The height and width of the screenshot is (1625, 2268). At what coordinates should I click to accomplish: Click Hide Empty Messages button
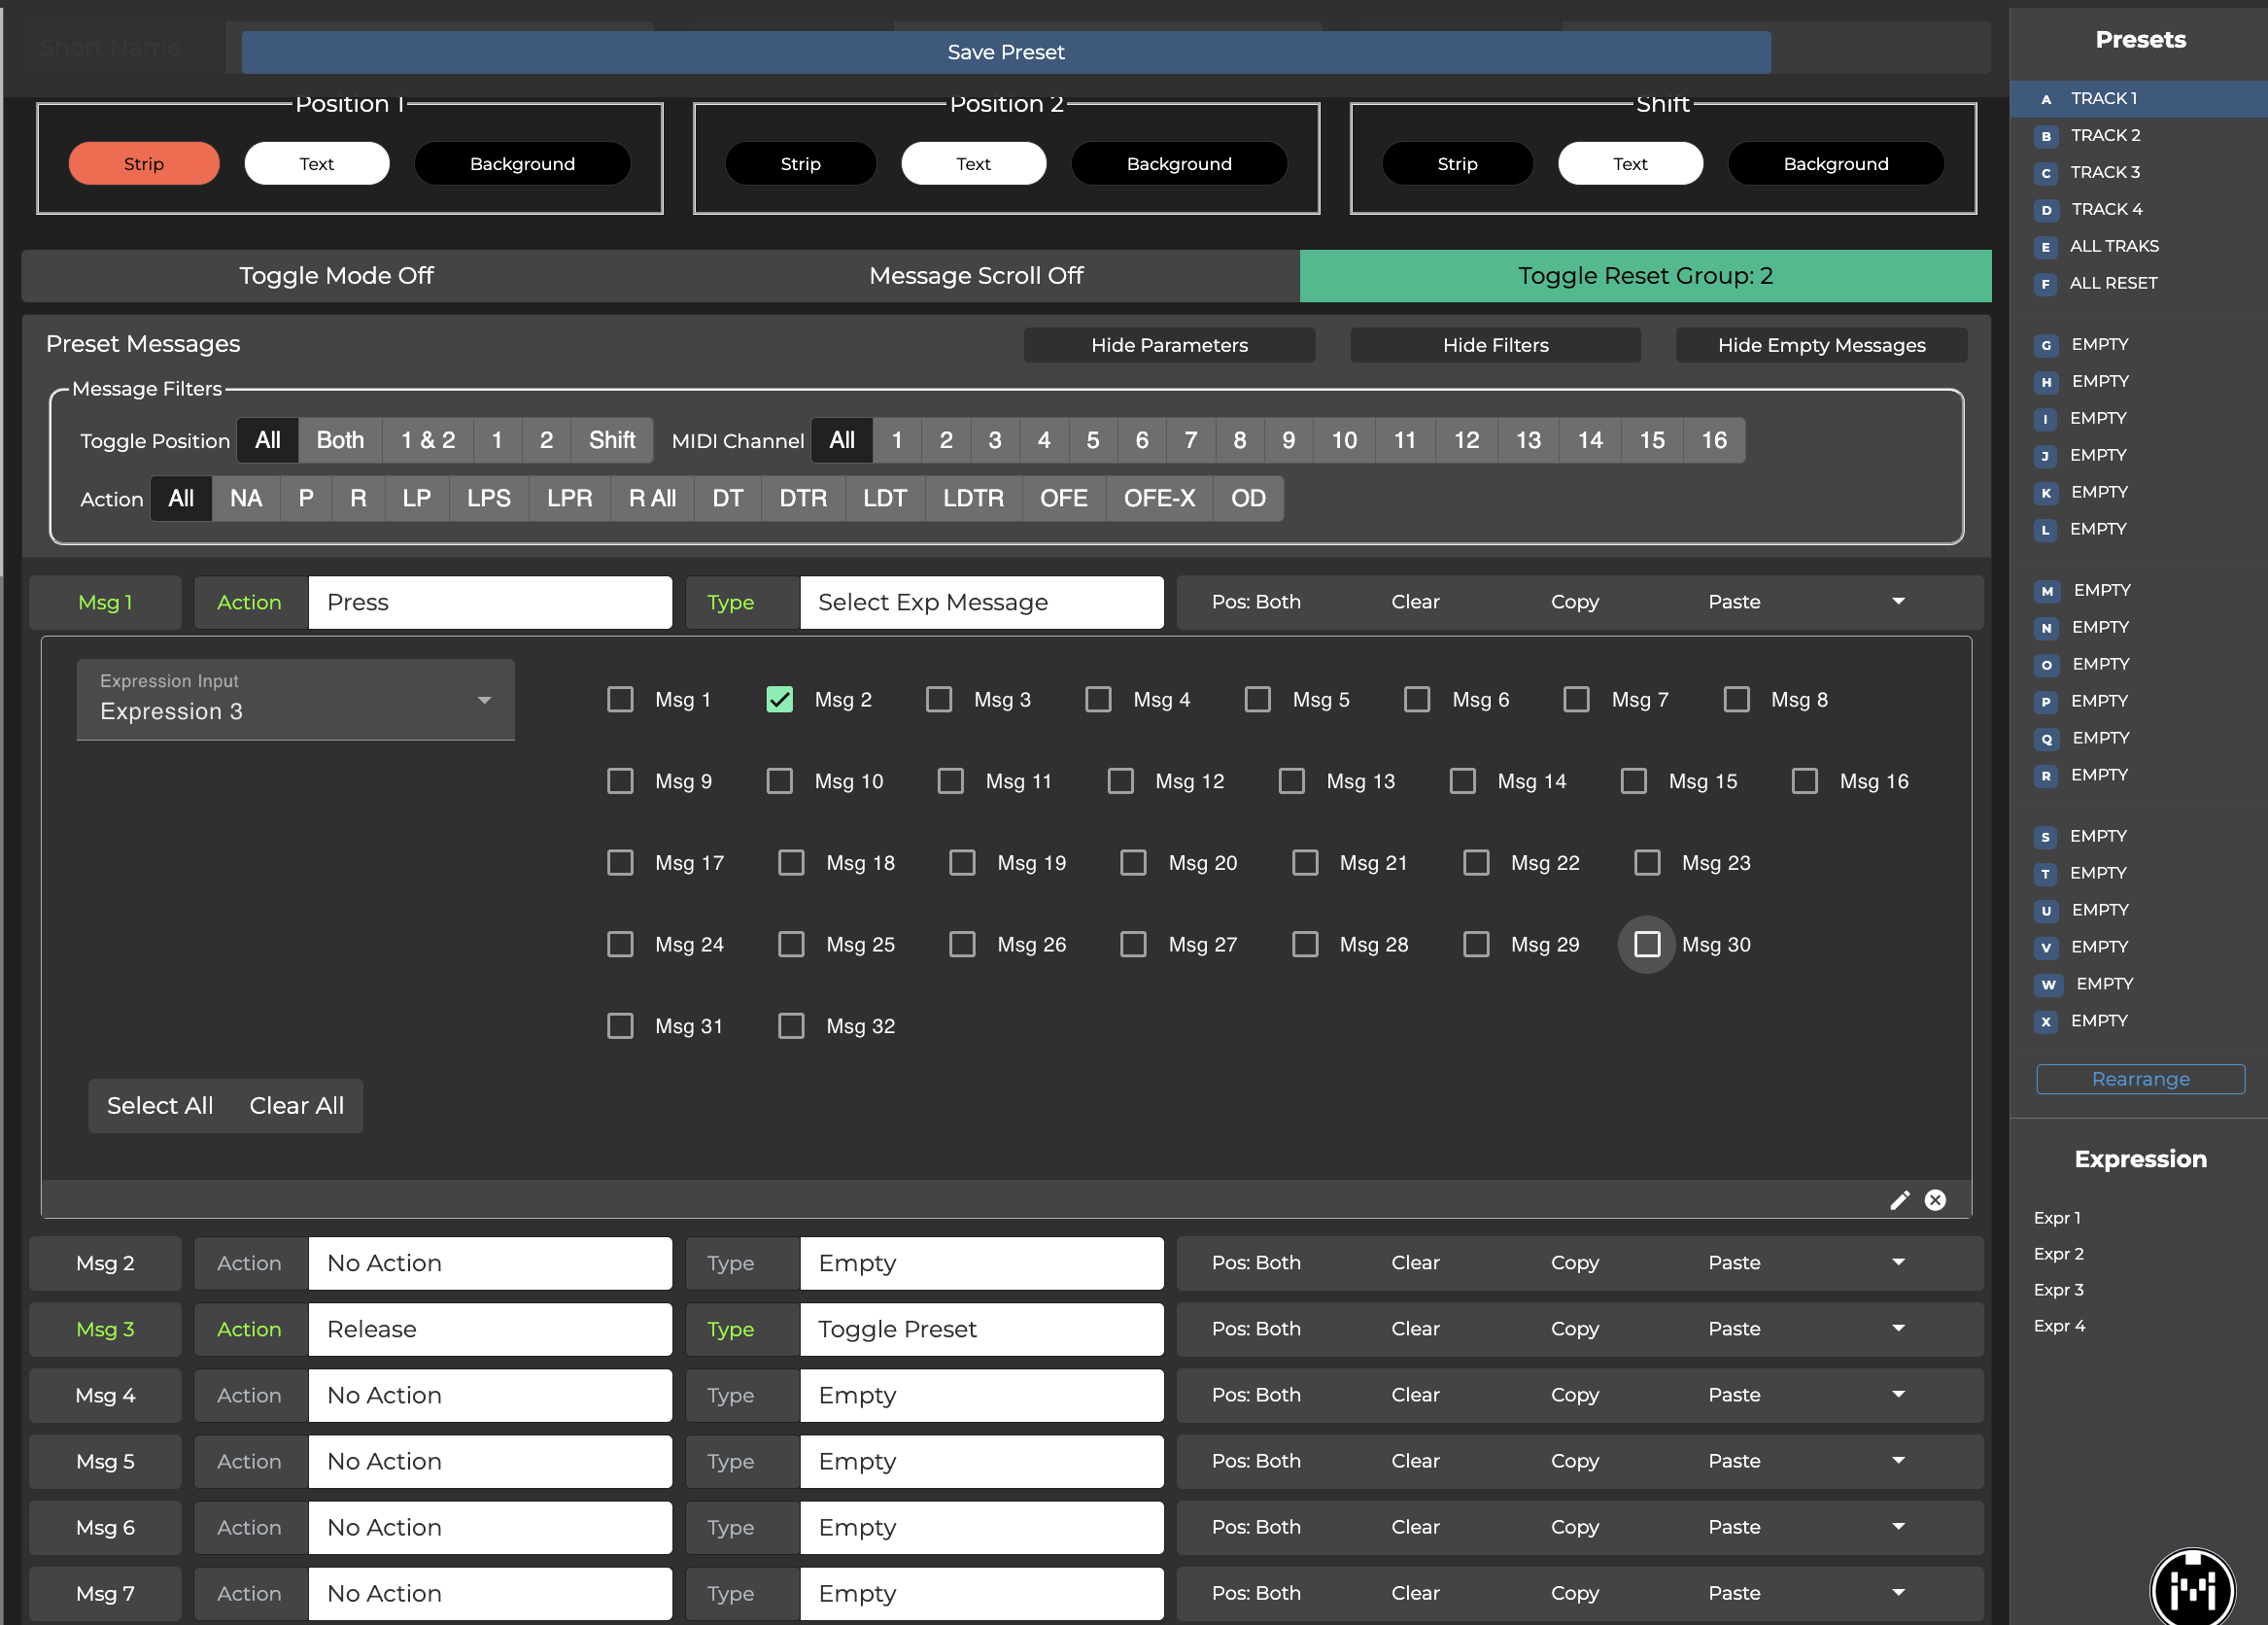(x=1820, y=345)
